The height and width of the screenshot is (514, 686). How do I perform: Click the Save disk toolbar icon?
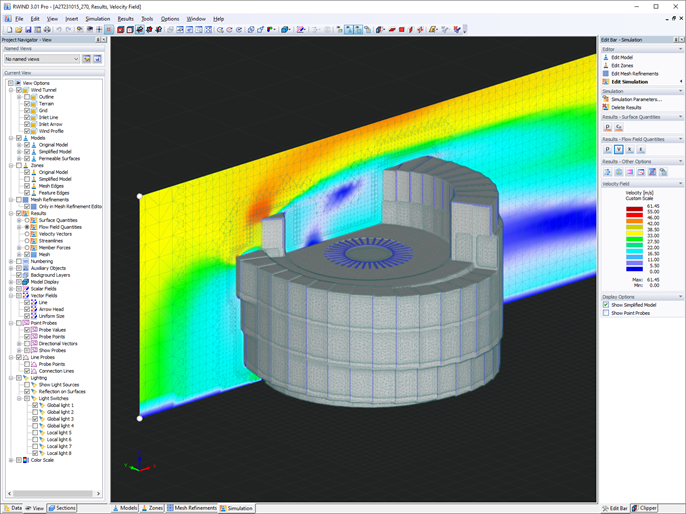click(x=28, y=30)
